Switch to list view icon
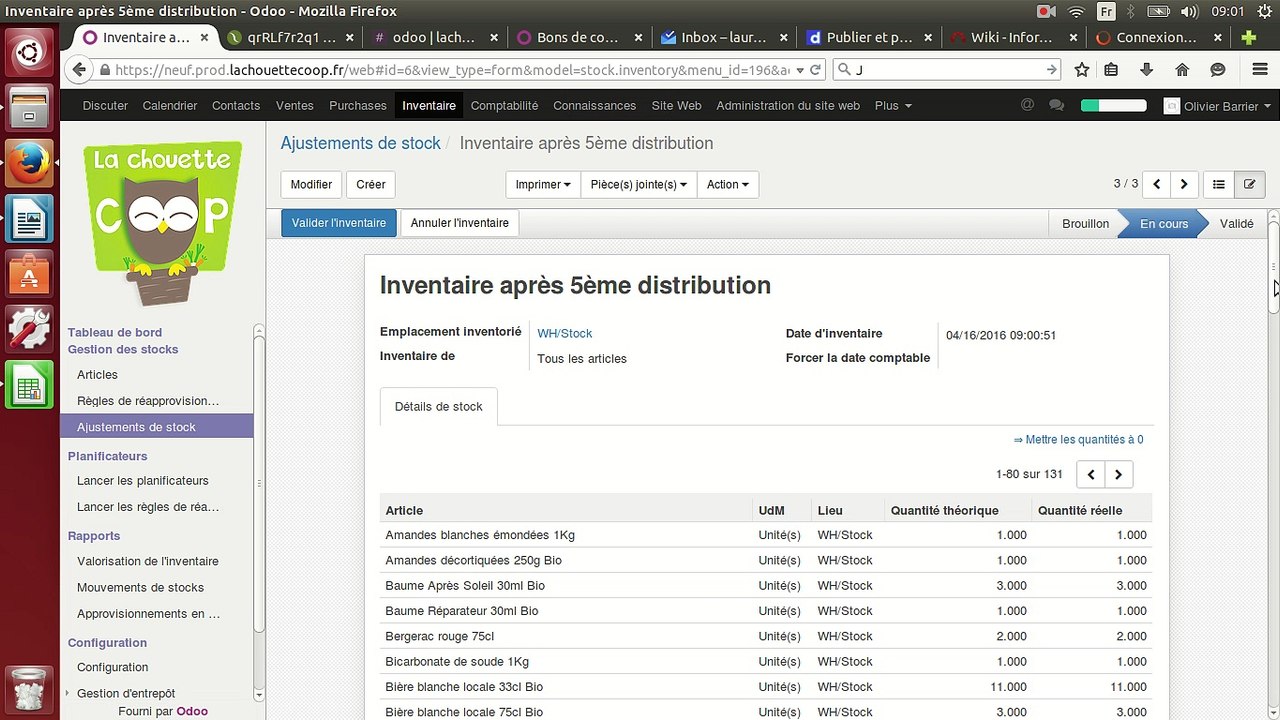The image size is (1280, 720). [x=1218, y=184]
